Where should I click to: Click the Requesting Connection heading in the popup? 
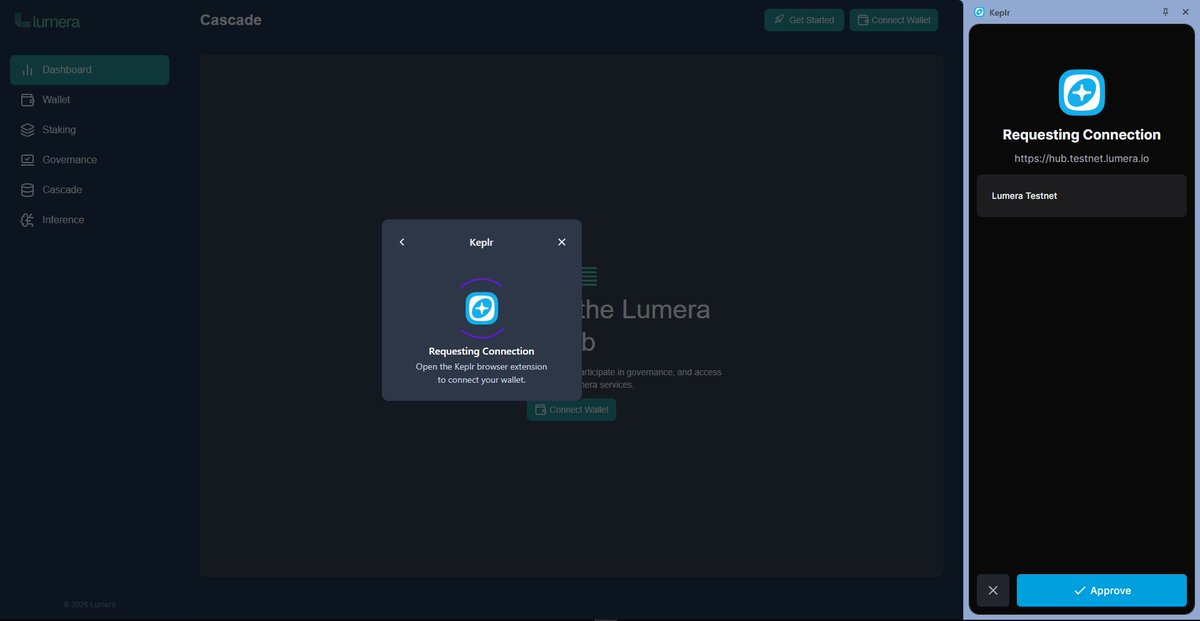click(1082, 135)
